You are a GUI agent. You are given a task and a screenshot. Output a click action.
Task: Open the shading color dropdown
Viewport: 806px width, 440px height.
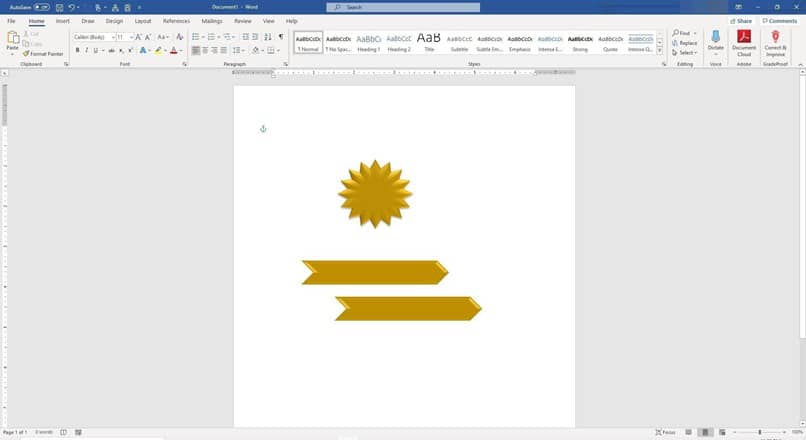click(263, 50)
